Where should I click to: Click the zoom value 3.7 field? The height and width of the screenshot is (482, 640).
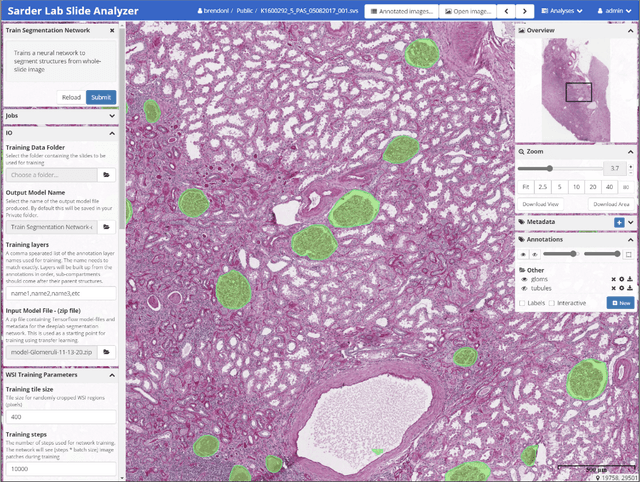(615, 168)
